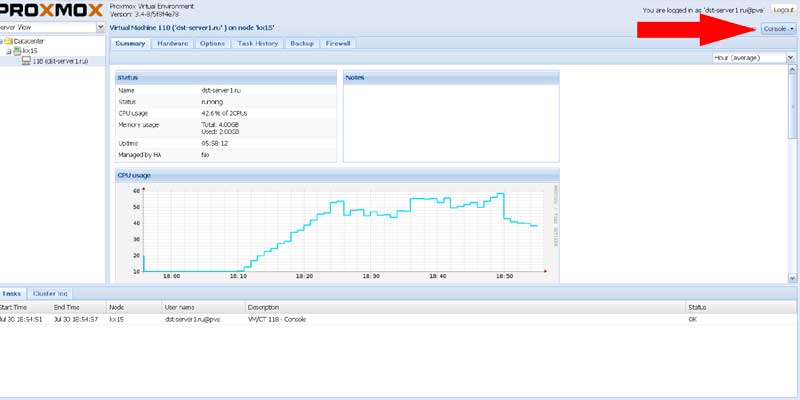Screen dimensions: 800x400
Task: Click the 'Managed by HA' label
Action: [140, 155]
